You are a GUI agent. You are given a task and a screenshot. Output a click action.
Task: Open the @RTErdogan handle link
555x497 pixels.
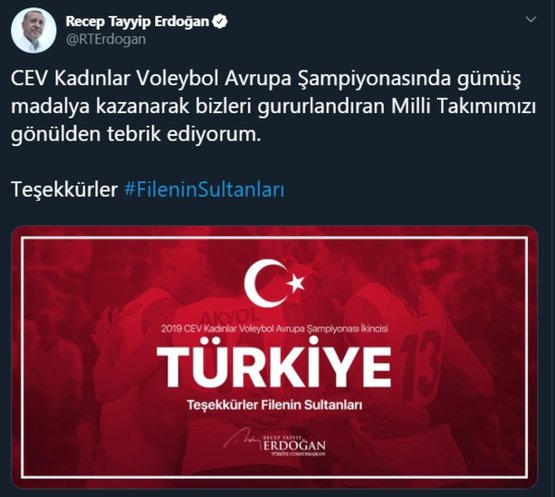click(x=106, y=39)
